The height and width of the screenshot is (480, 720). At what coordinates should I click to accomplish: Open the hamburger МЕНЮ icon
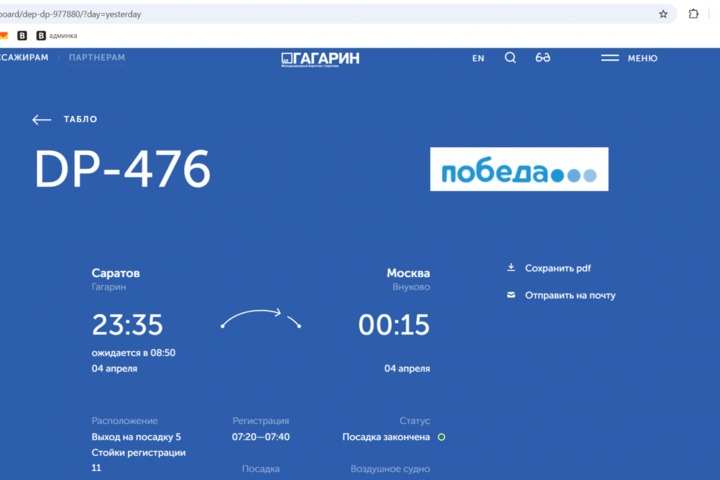(x=610, y=58)
